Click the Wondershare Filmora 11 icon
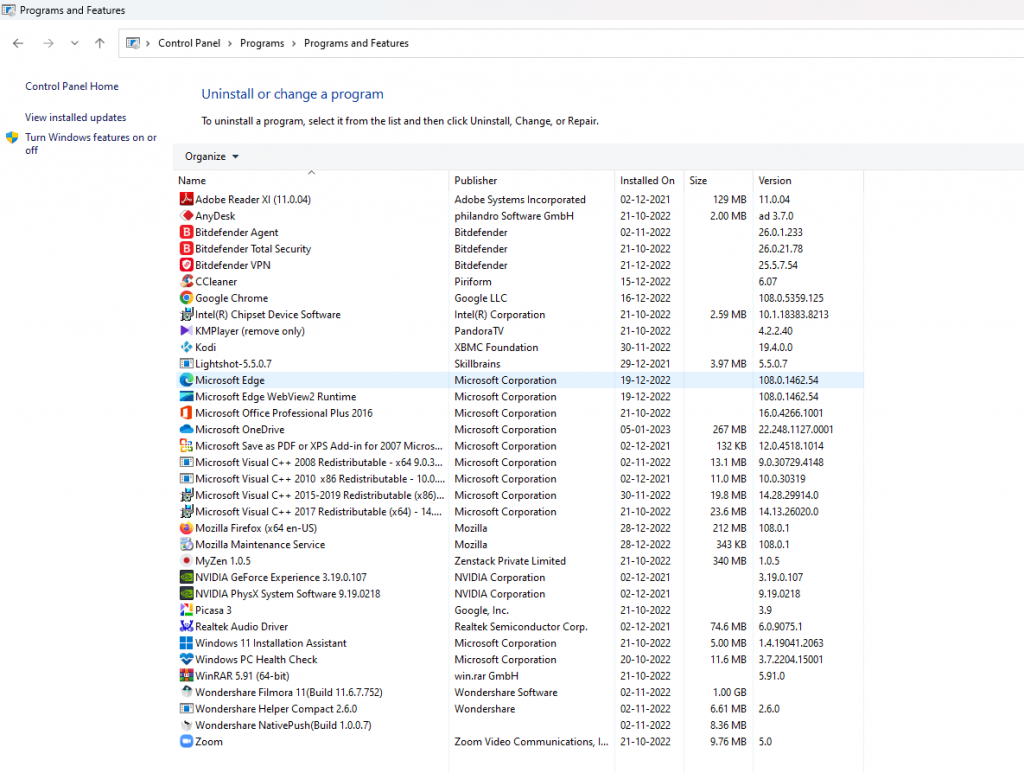 tap(186, 692)
